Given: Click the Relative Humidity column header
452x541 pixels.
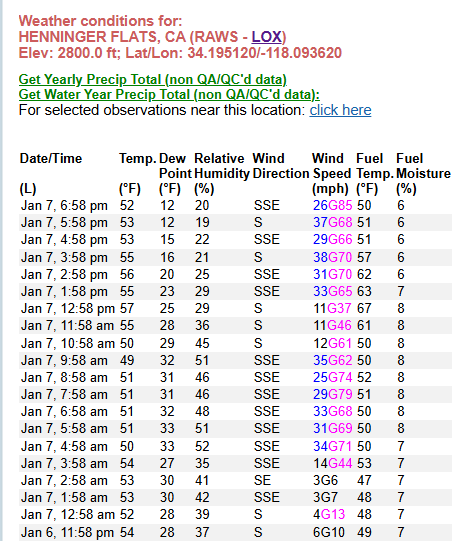Looking at the screenshot, I should (222, 174).
